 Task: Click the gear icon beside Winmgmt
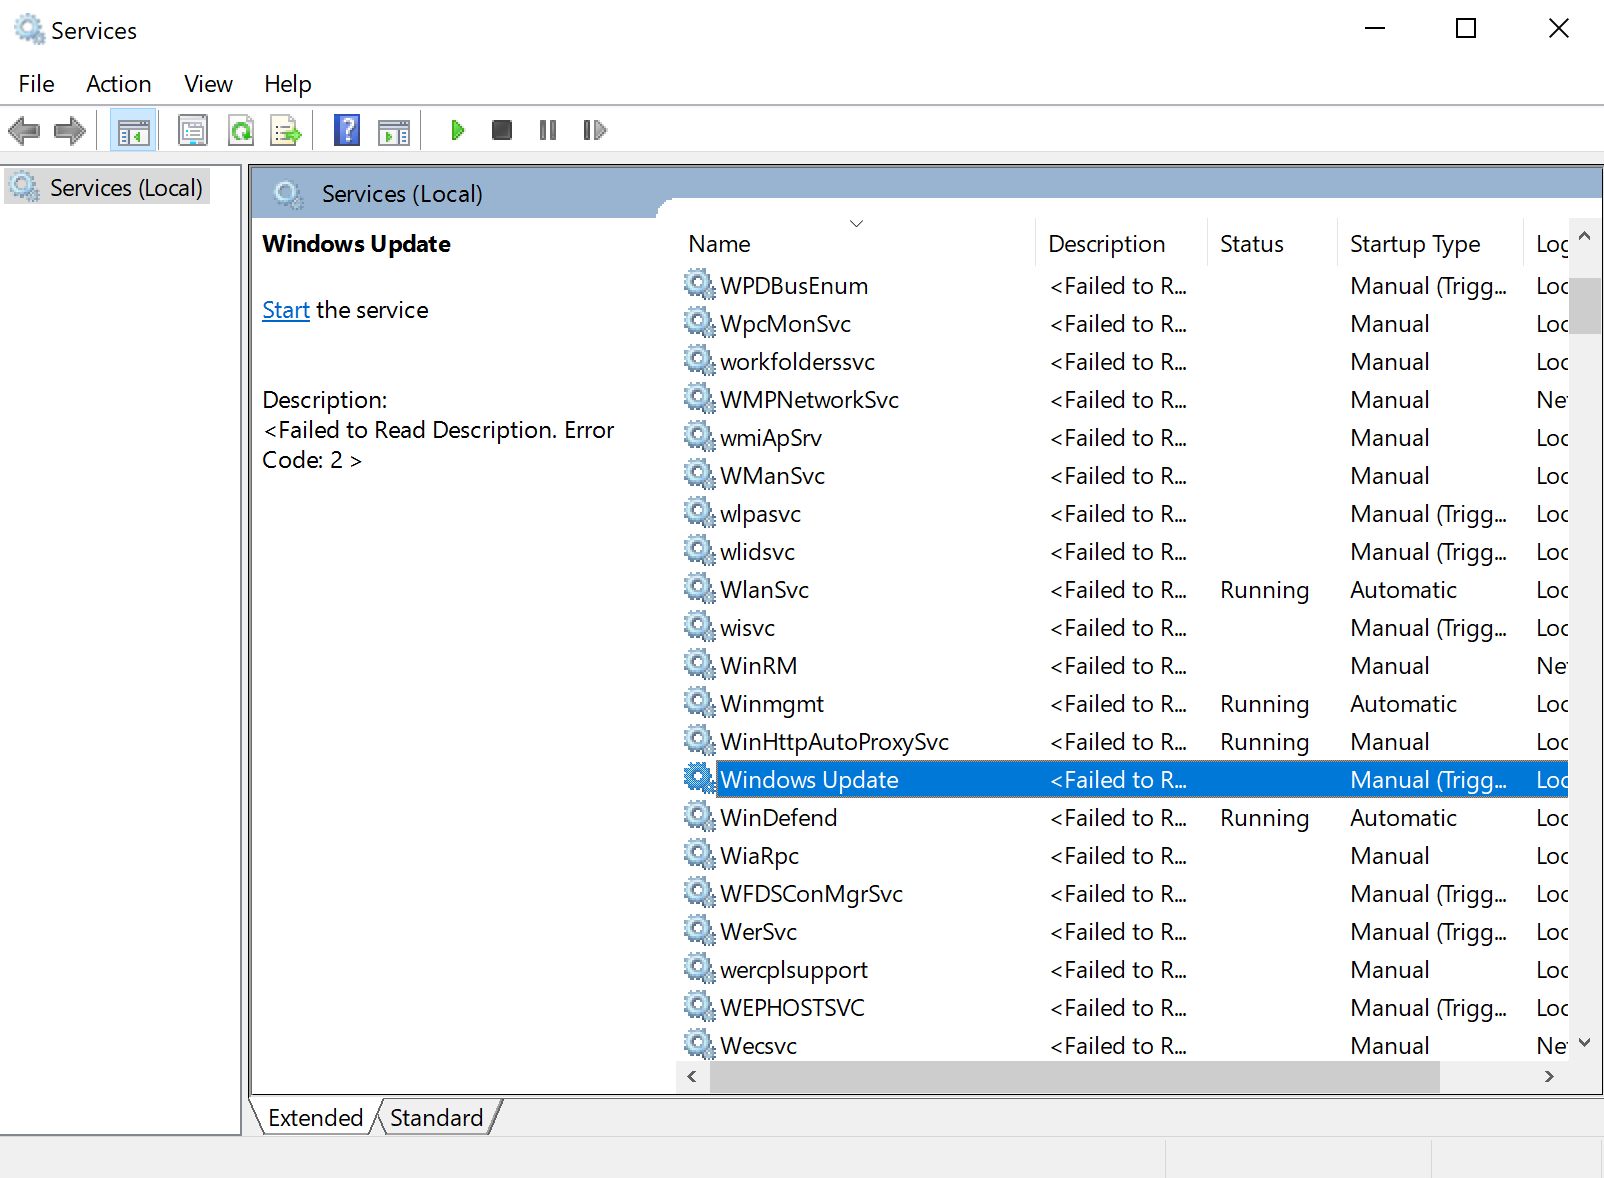699,702
